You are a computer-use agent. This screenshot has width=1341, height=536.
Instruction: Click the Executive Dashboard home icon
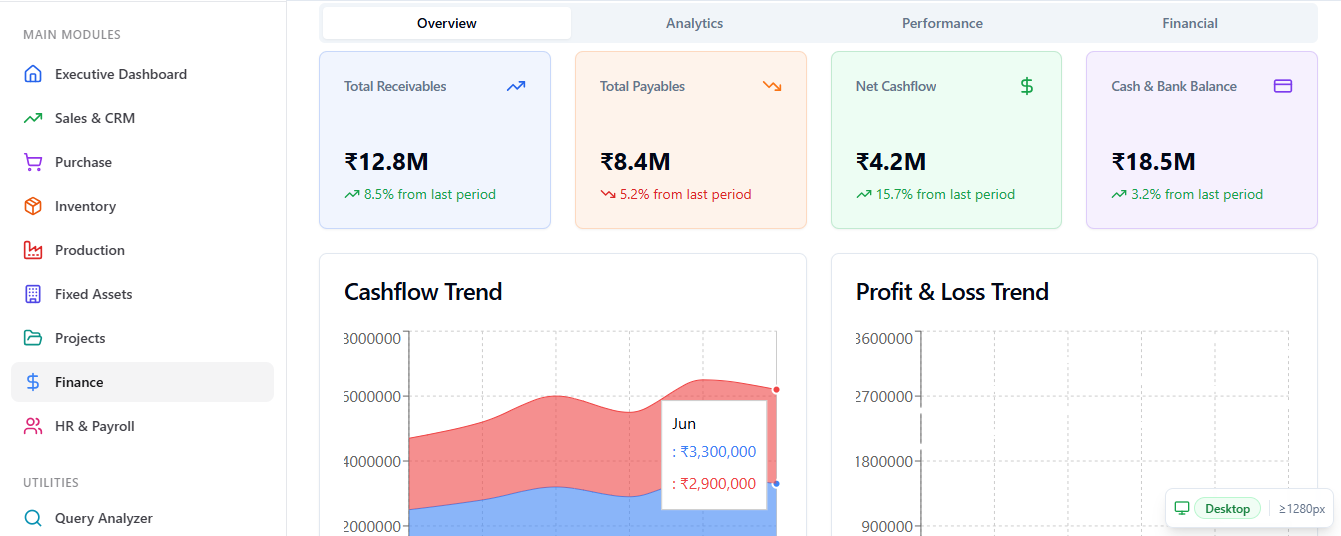[33, 74]
